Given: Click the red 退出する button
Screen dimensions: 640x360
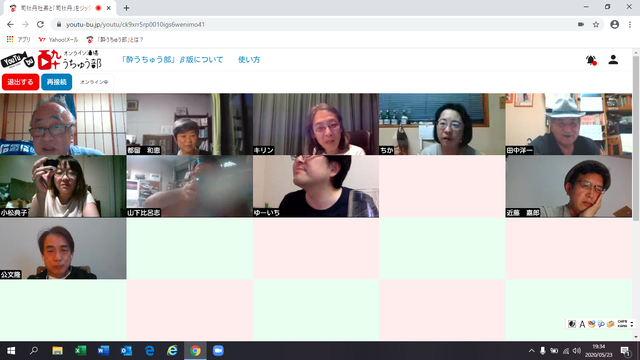Looking at the screenshot, I should coord(20,82).
